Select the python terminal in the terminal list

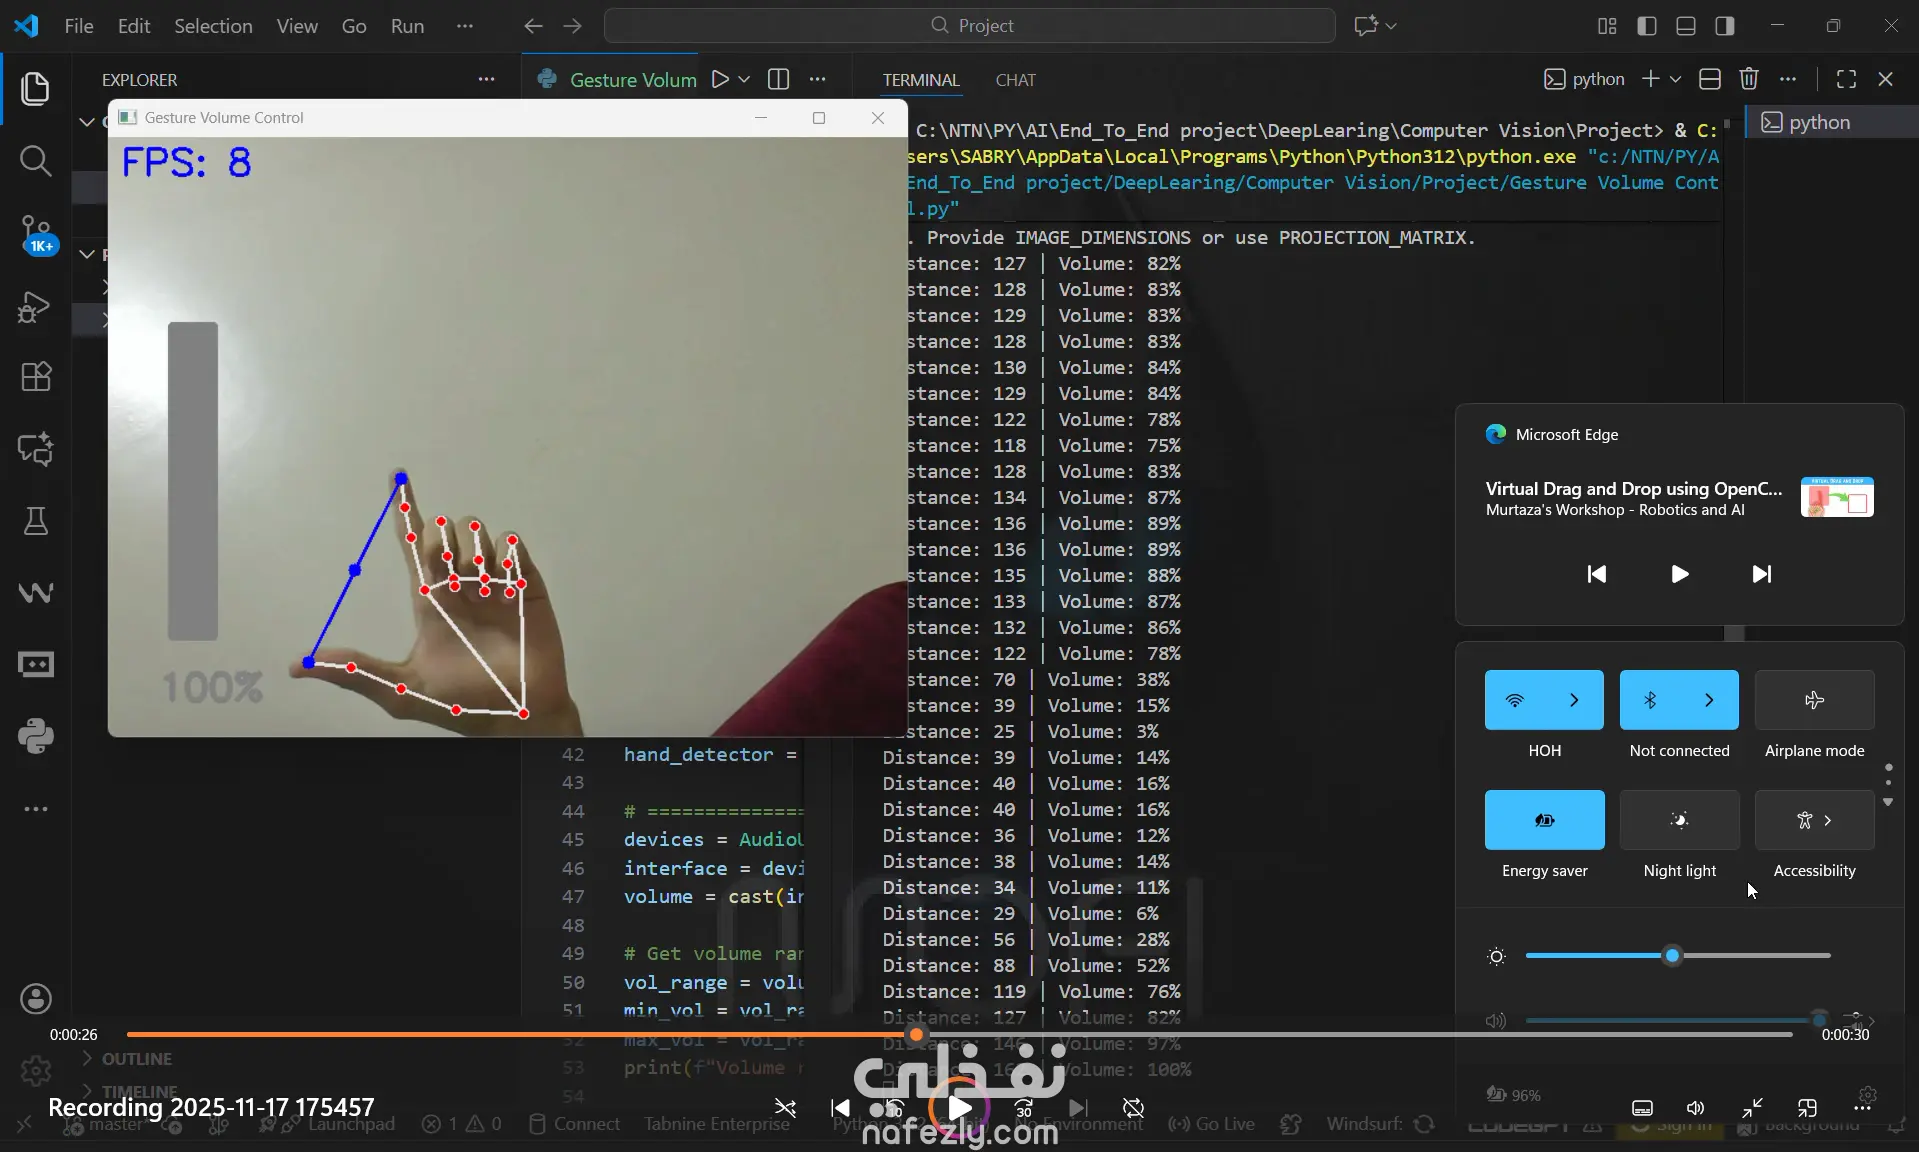pos(1830,122)
